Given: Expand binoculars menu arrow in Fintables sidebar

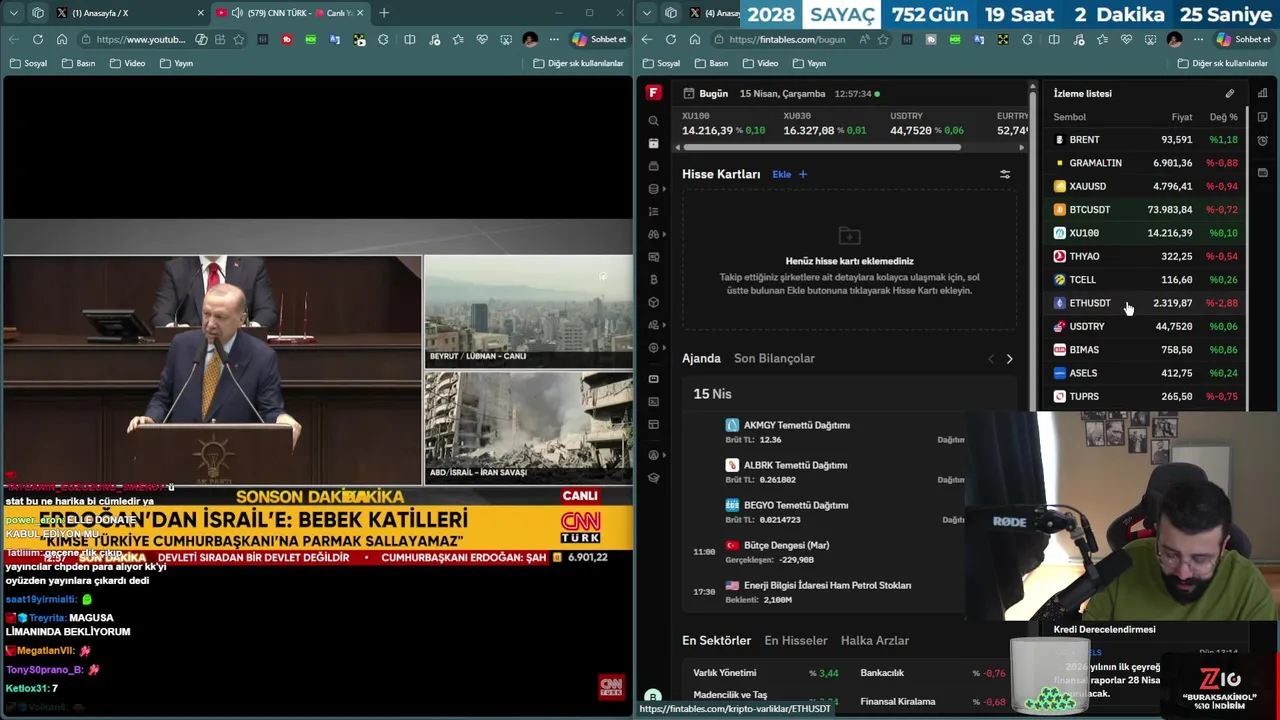Looking at the screenshot, I should click(x=664, y=234).
